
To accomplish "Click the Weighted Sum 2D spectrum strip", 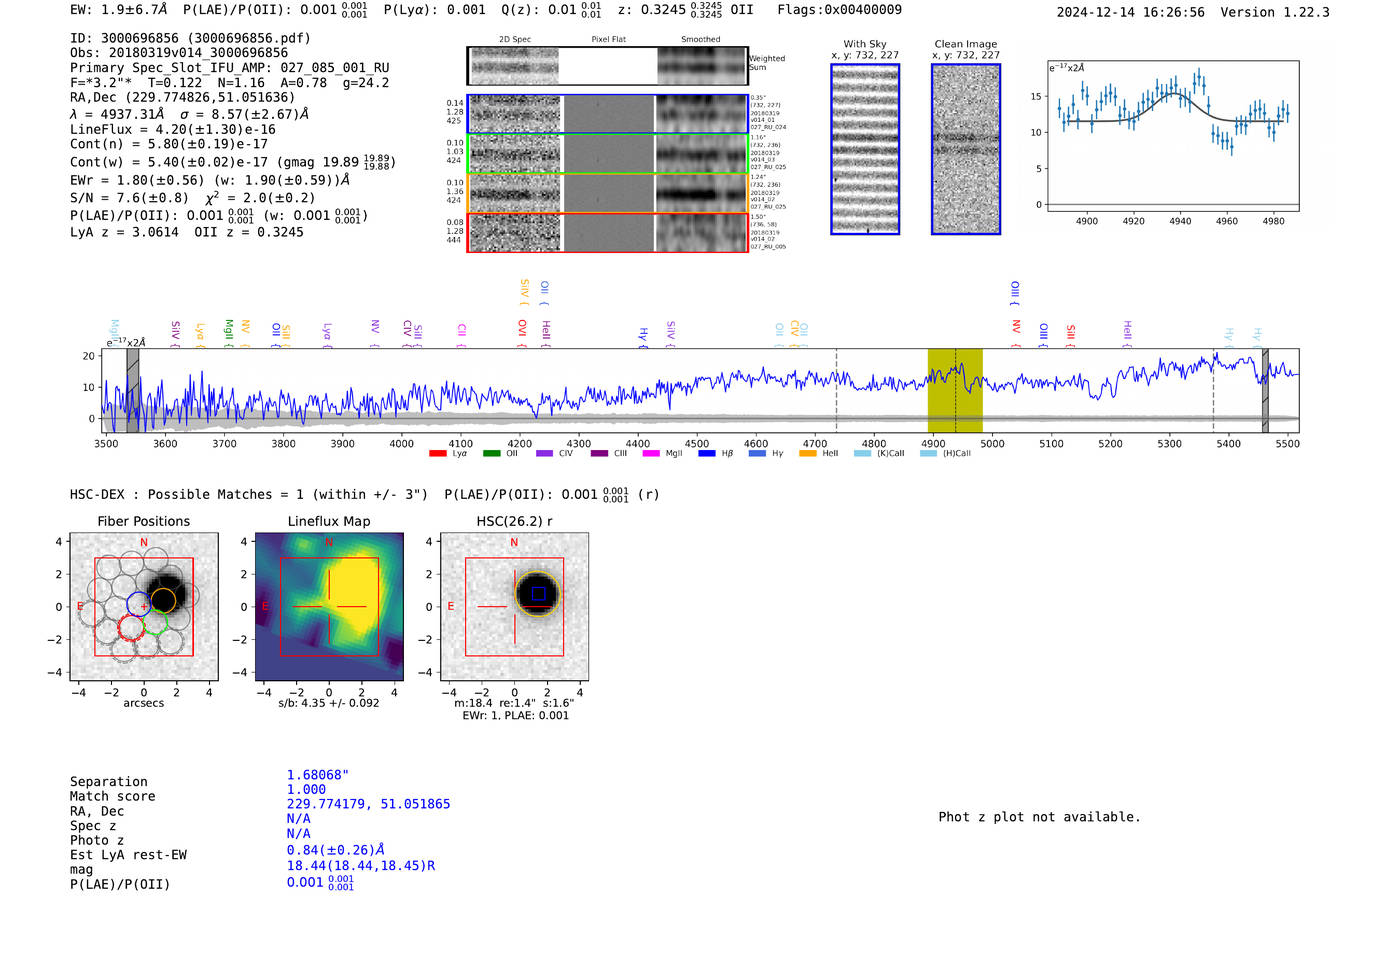I will click(x=608, y=66).
